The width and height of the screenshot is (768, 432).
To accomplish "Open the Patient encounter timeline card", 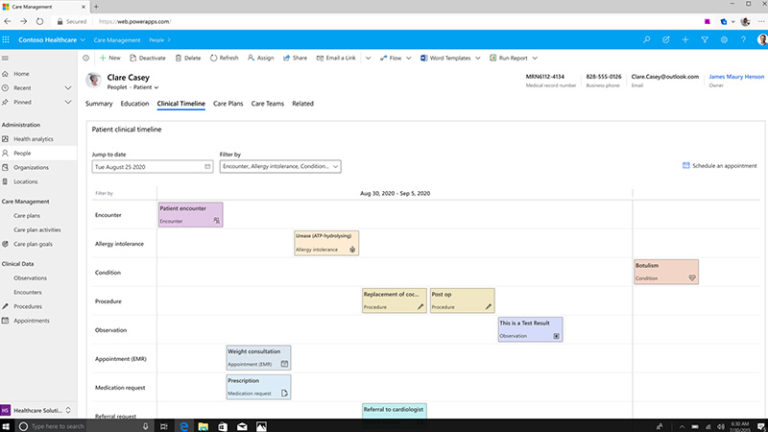I will (x=190, y=215).
